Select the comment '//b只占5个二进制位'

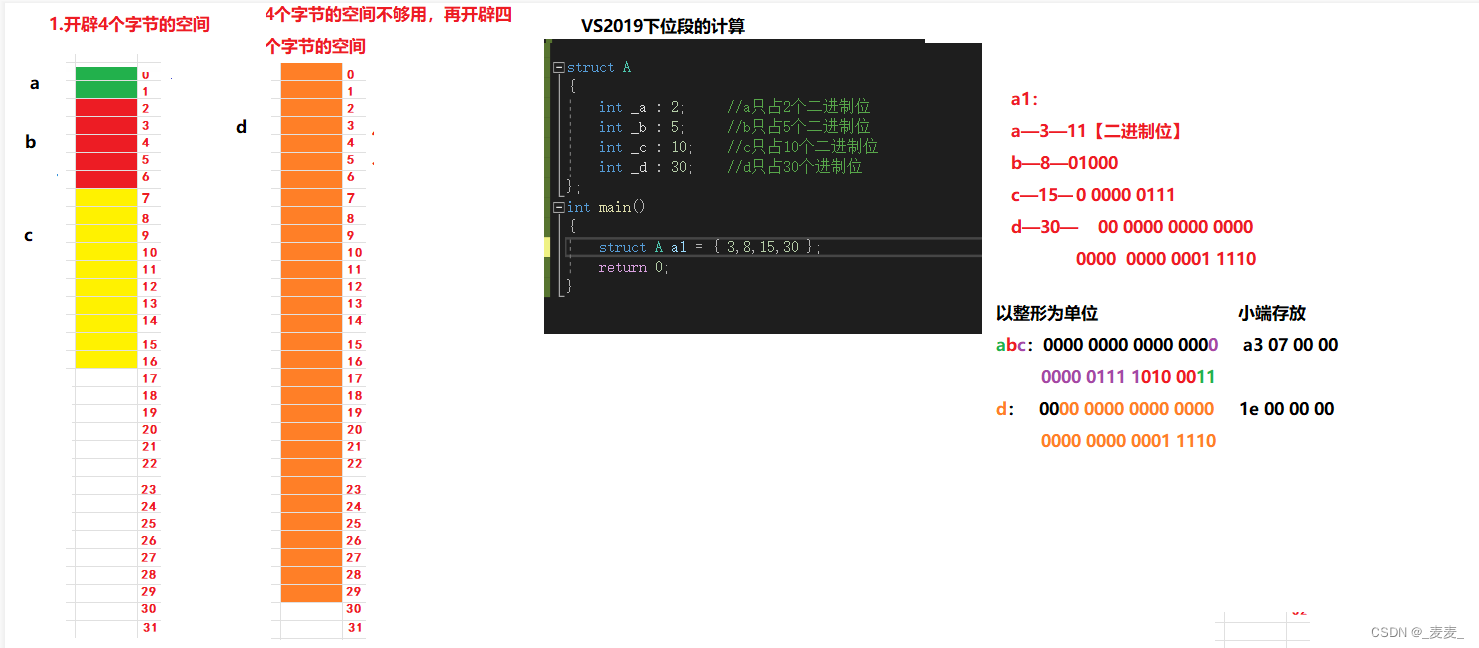(799, 128)
